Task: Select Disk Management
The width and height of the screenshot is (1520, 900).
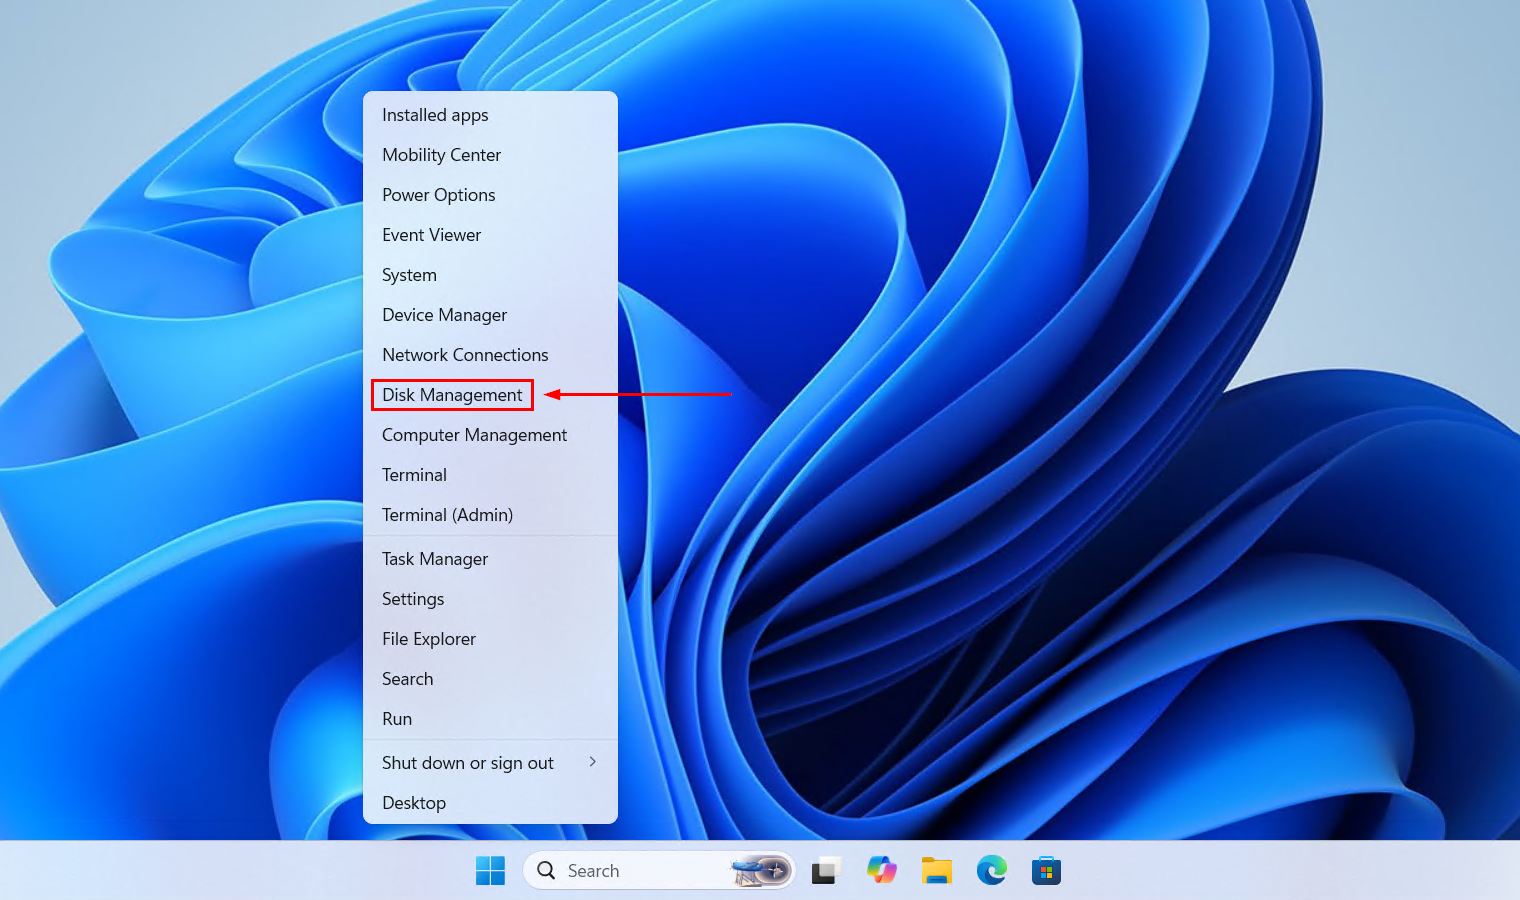Action: (490, 395)
